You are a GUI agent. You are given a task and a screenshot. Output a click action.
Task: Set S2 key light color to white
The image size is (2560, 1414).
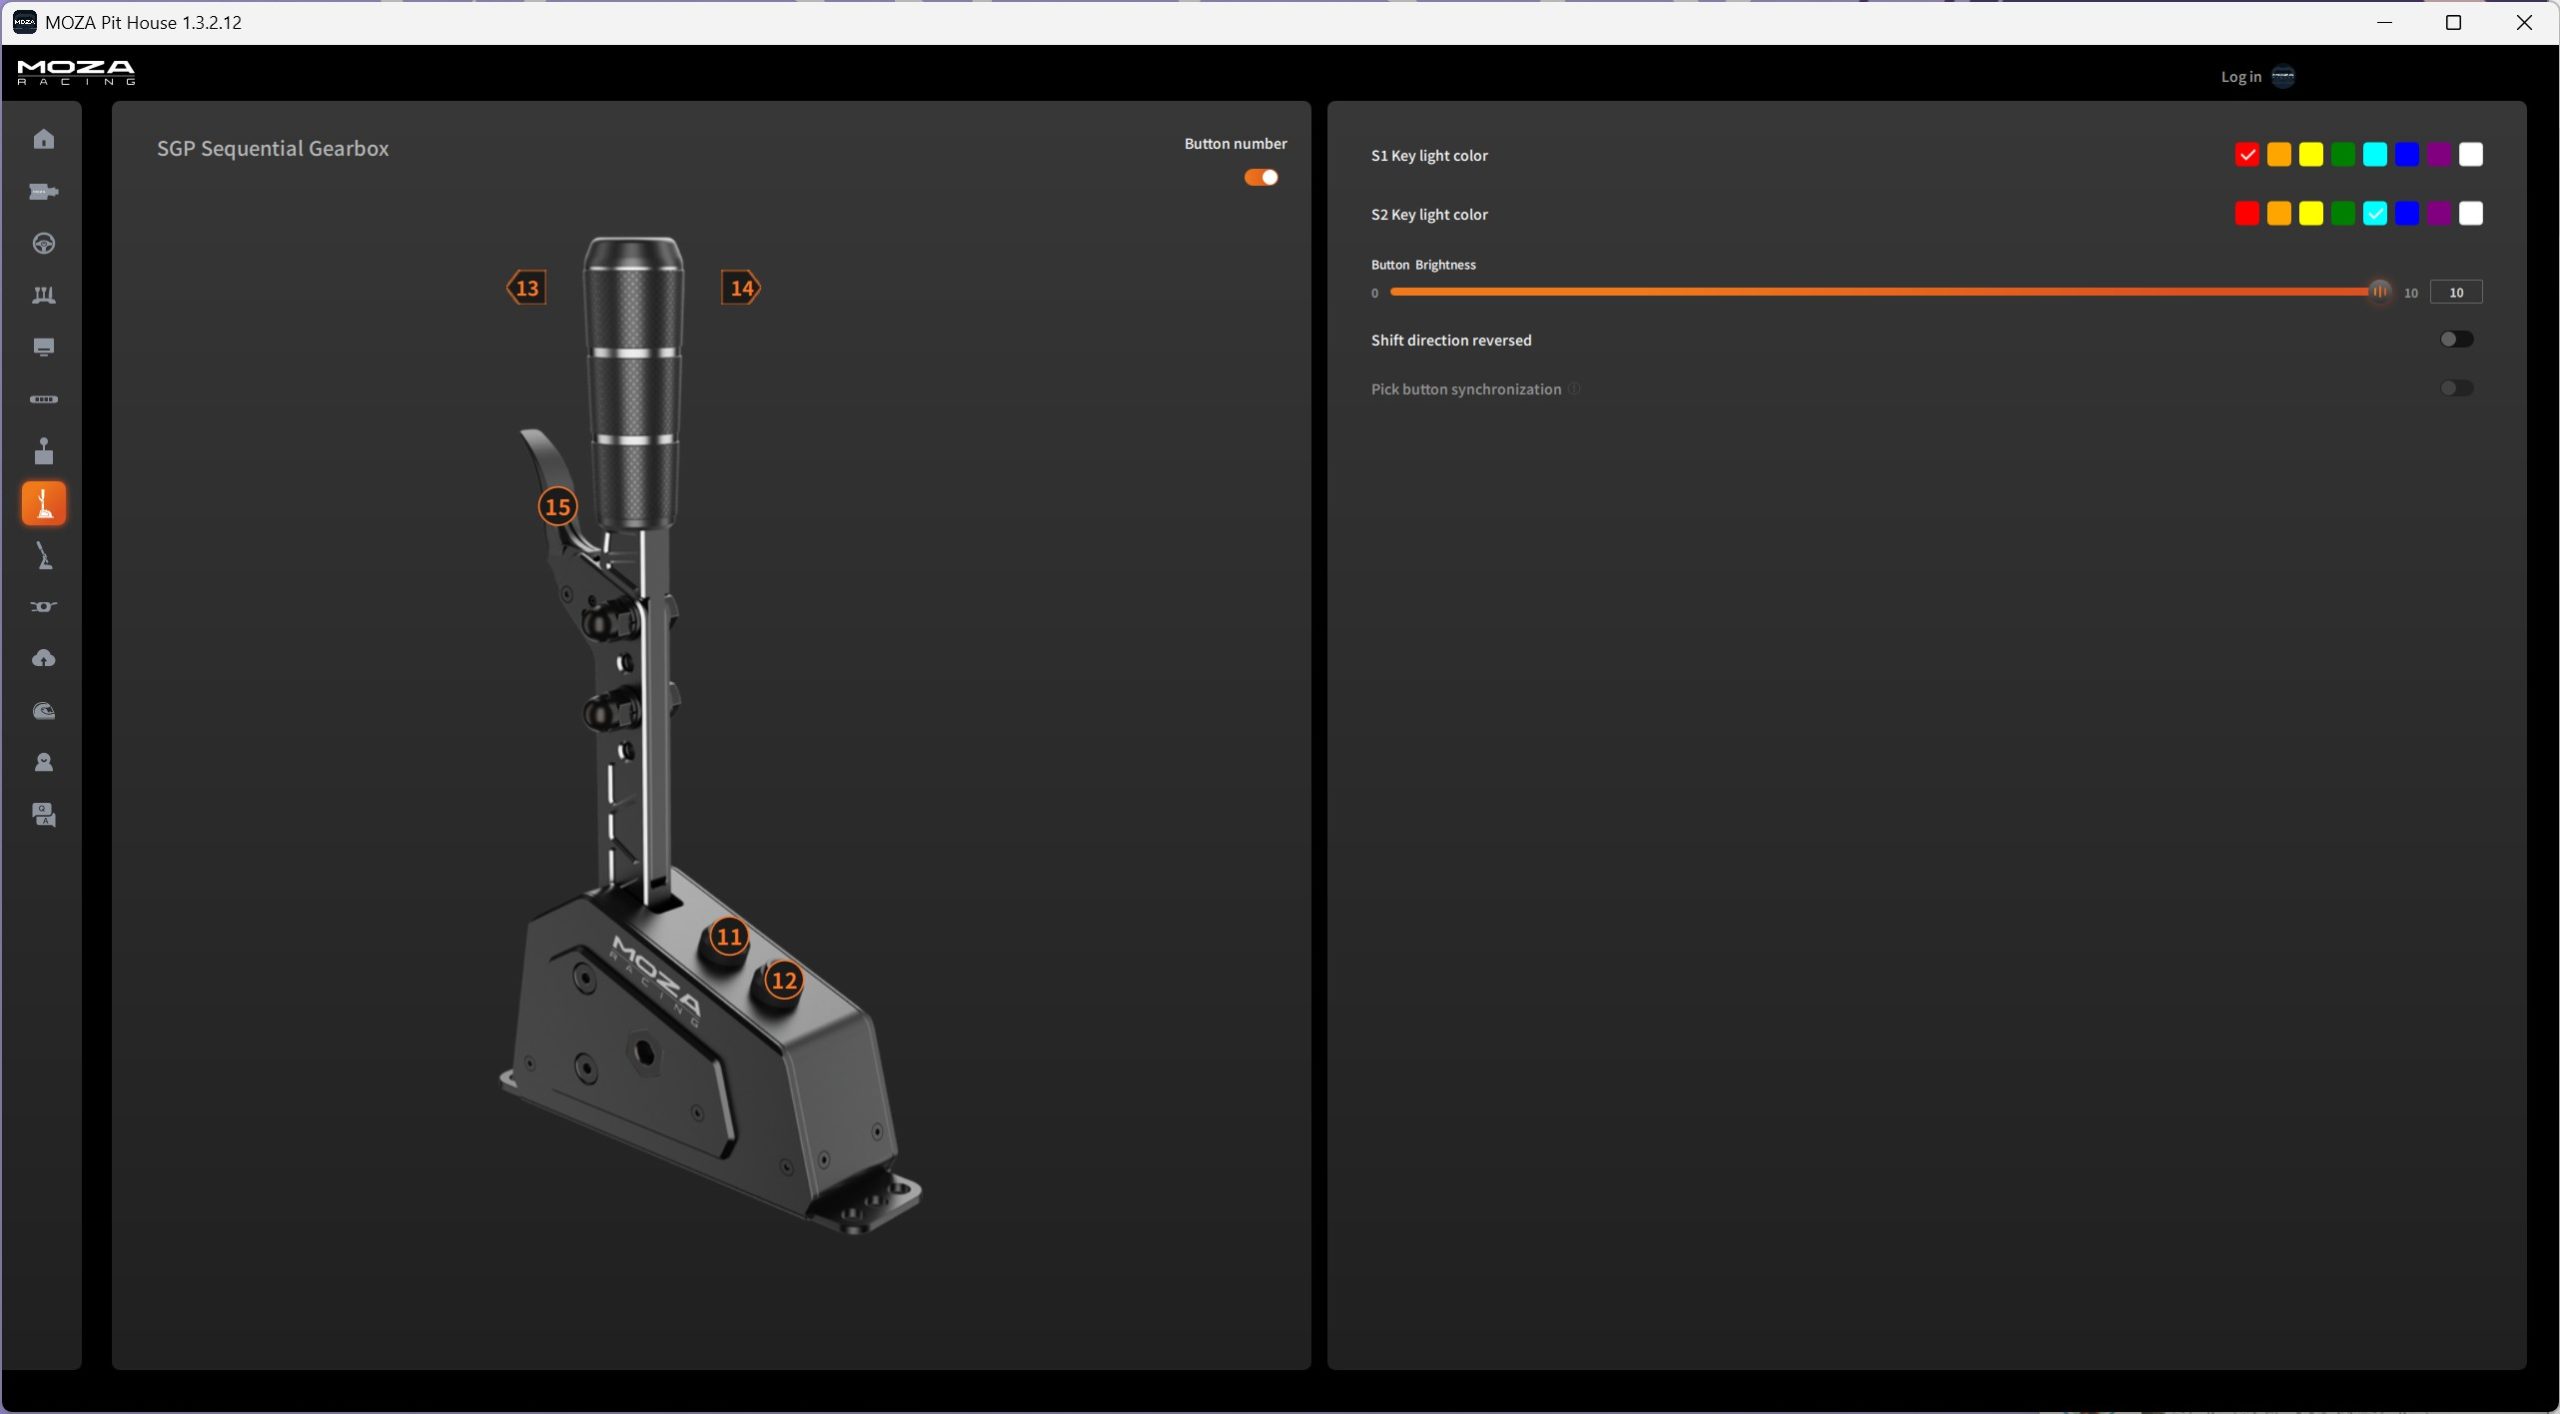[2471, 213]
